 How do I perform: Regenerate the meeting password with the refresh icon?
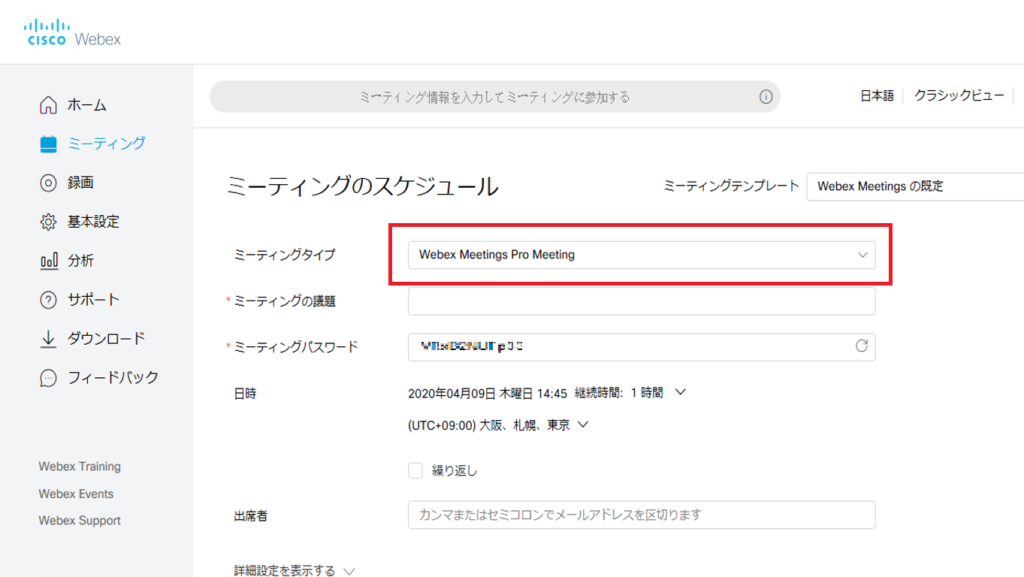click(861, 346)
